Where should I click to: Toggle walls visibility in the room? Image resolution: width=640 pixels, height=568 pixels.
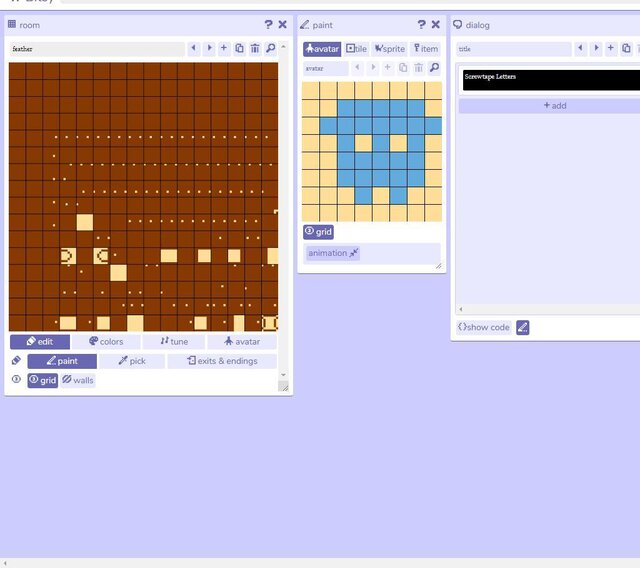pos(78,380)
